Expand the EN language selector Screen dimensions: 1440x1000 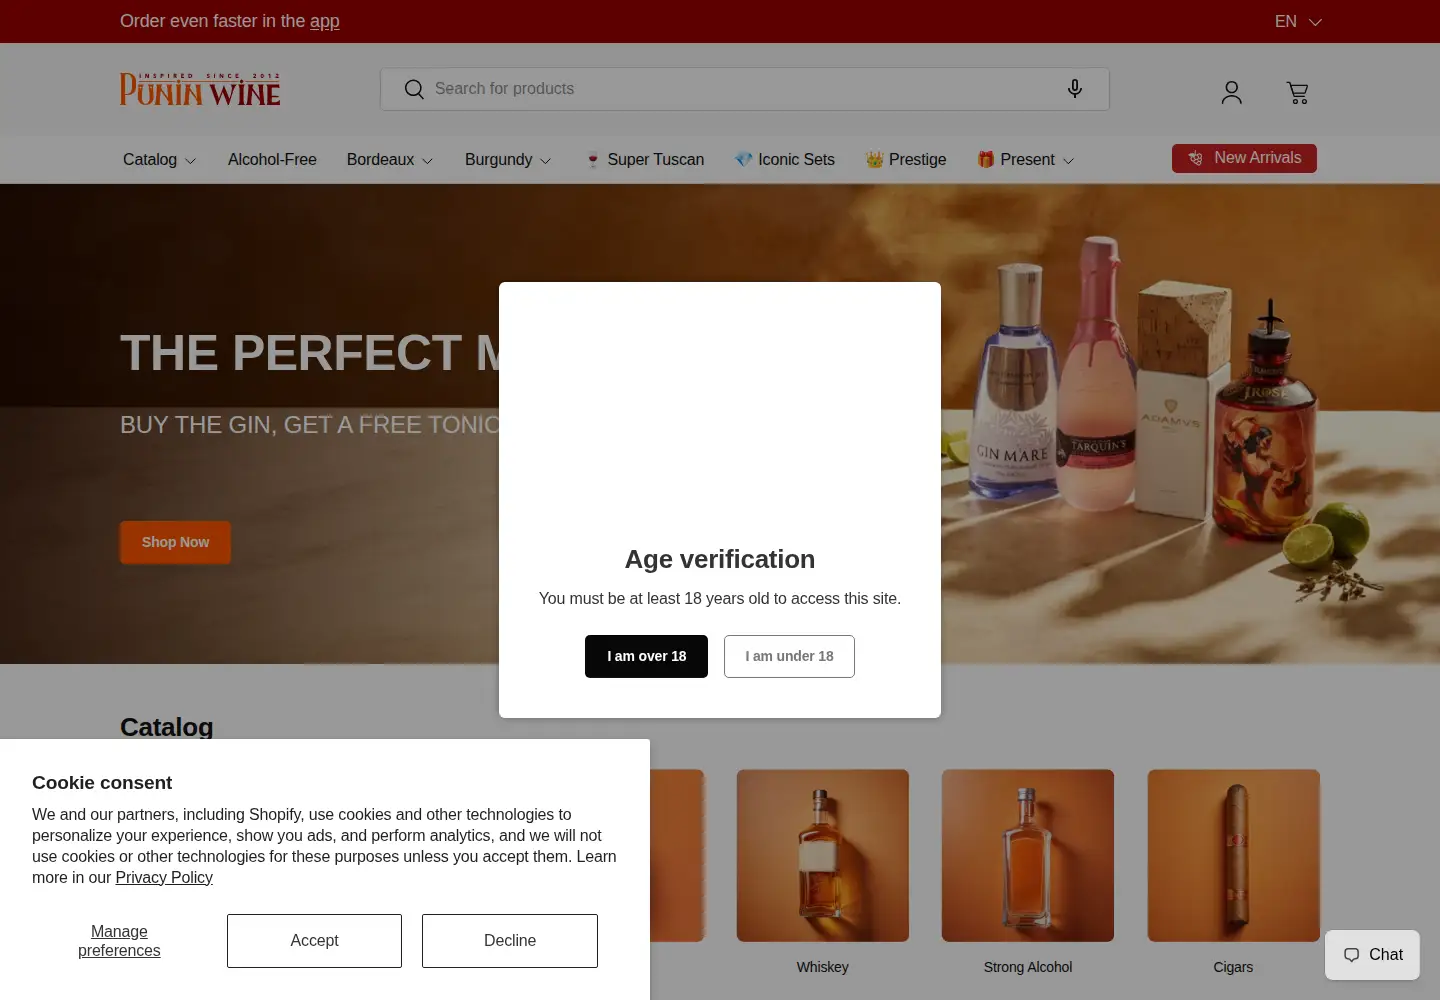[x=1298, y=21]
